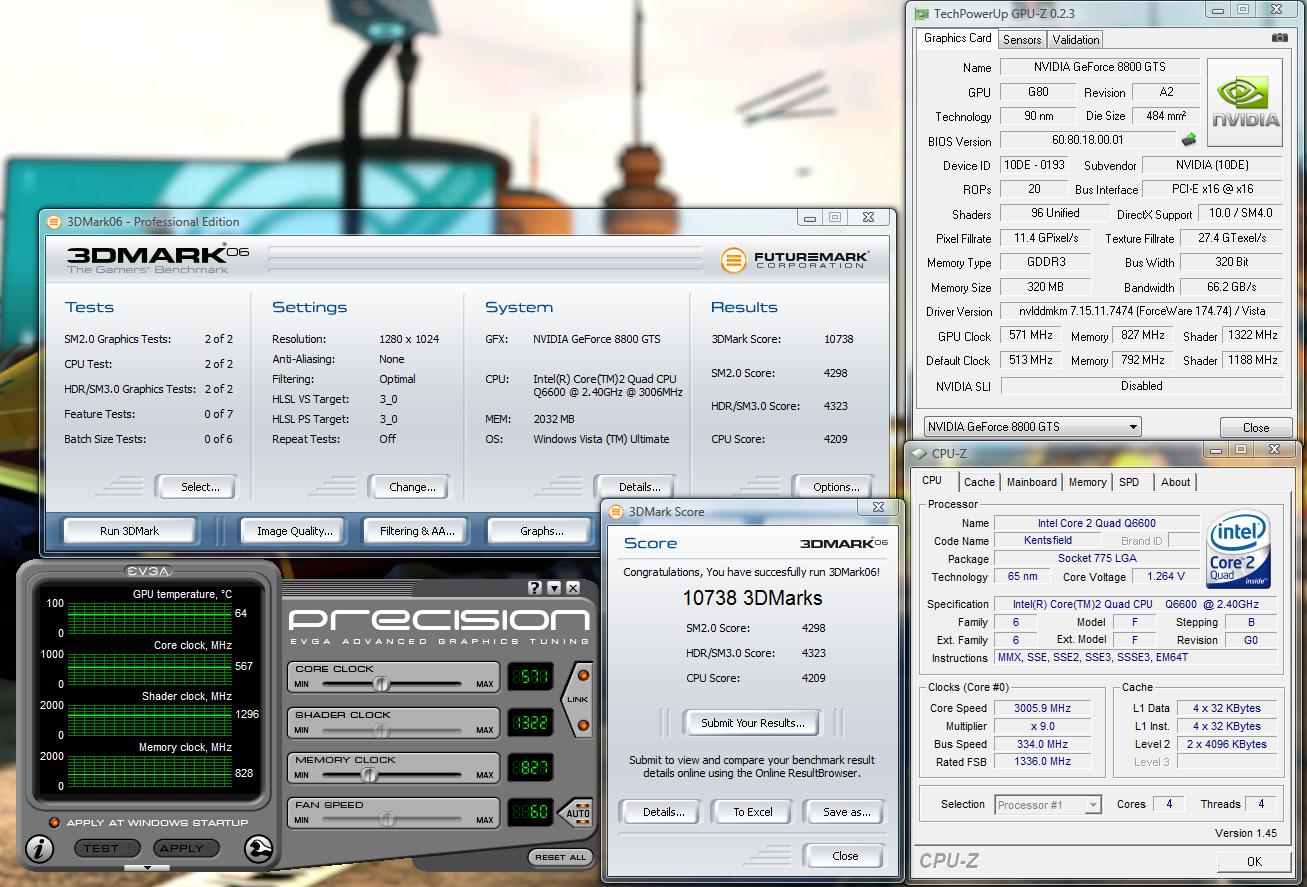This screenshot has width=1307, height=887.
Task: Click the 10738 3DMarks score text
Action: tap(753, 598)
